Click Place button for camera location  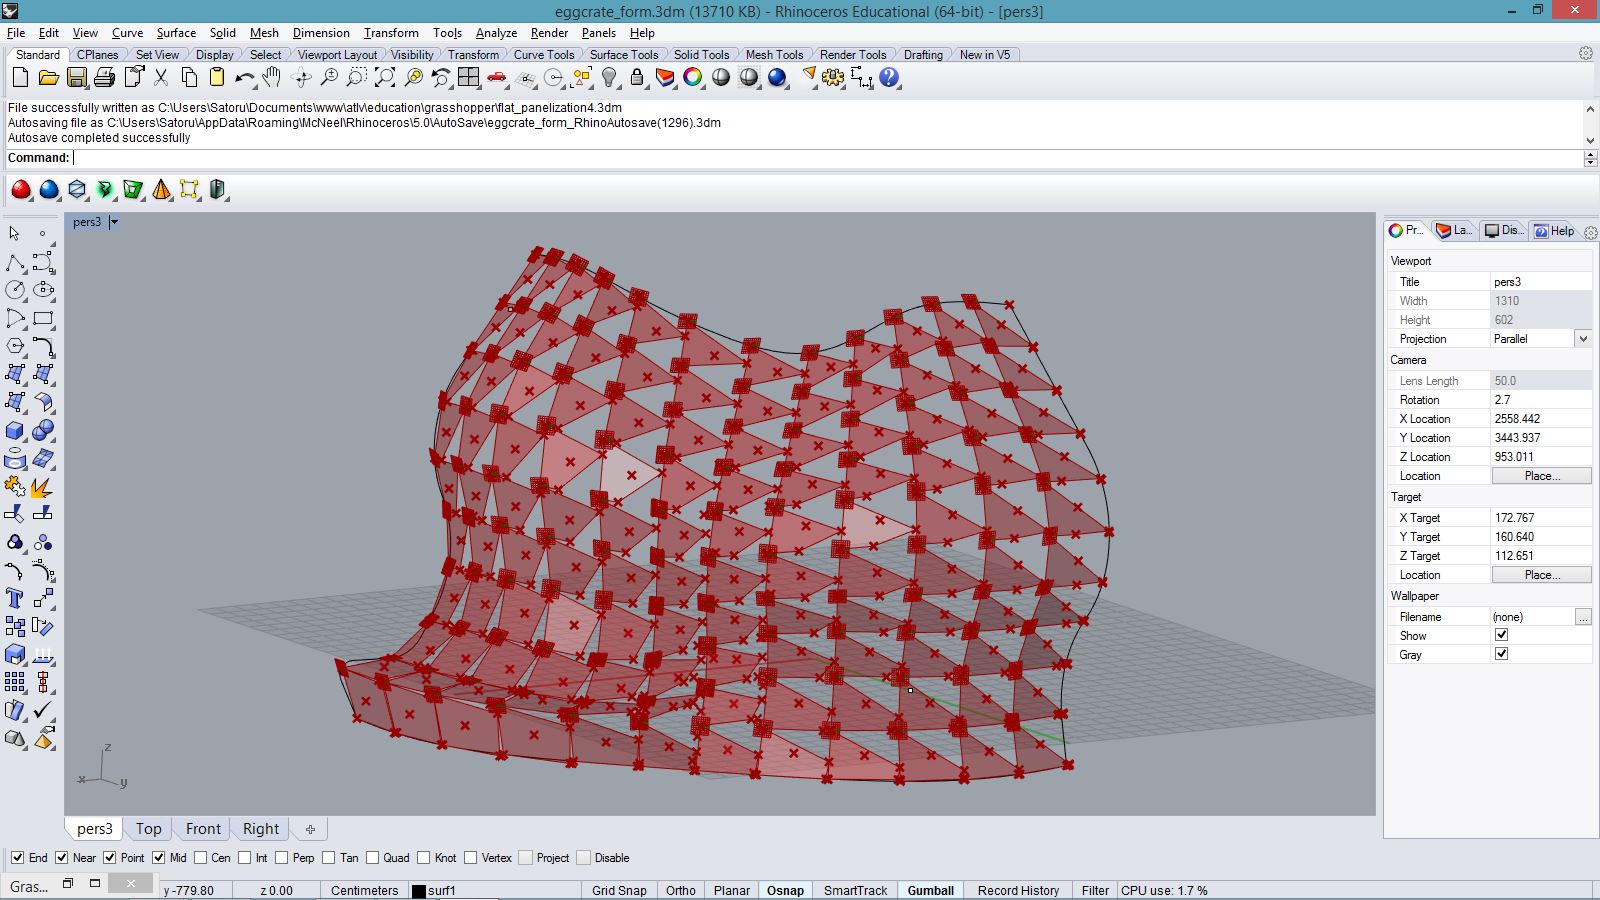[1541, 476]
